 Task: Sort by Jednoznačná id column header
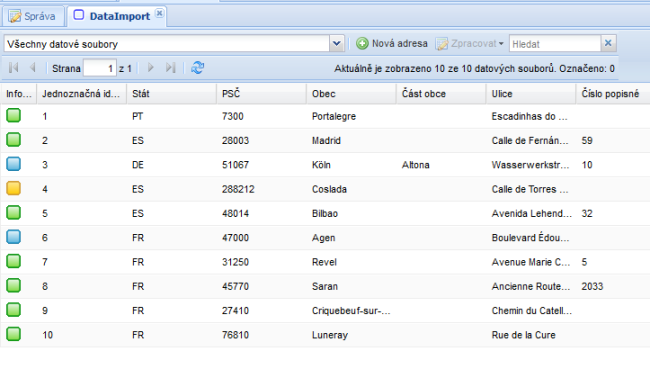click(82, 94)
